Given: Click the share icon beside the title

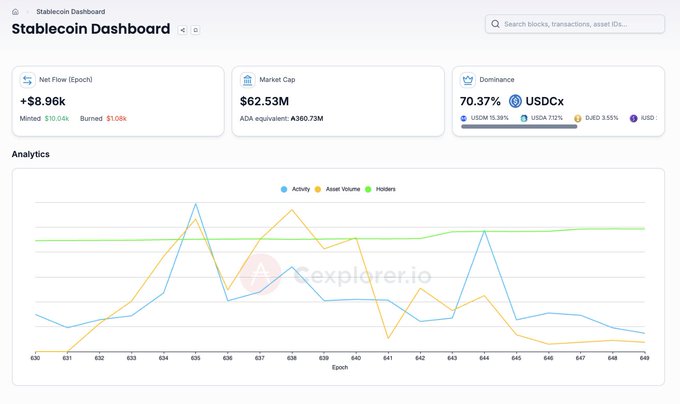Looking at the screenshot, I should (x=183, y=30).
